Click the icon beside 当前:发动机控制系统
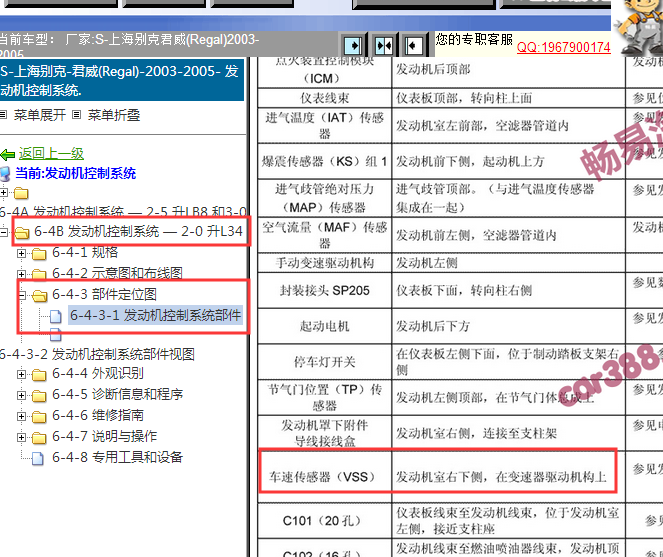This screenshot has height=557, width=663. (x=5, y=174)
